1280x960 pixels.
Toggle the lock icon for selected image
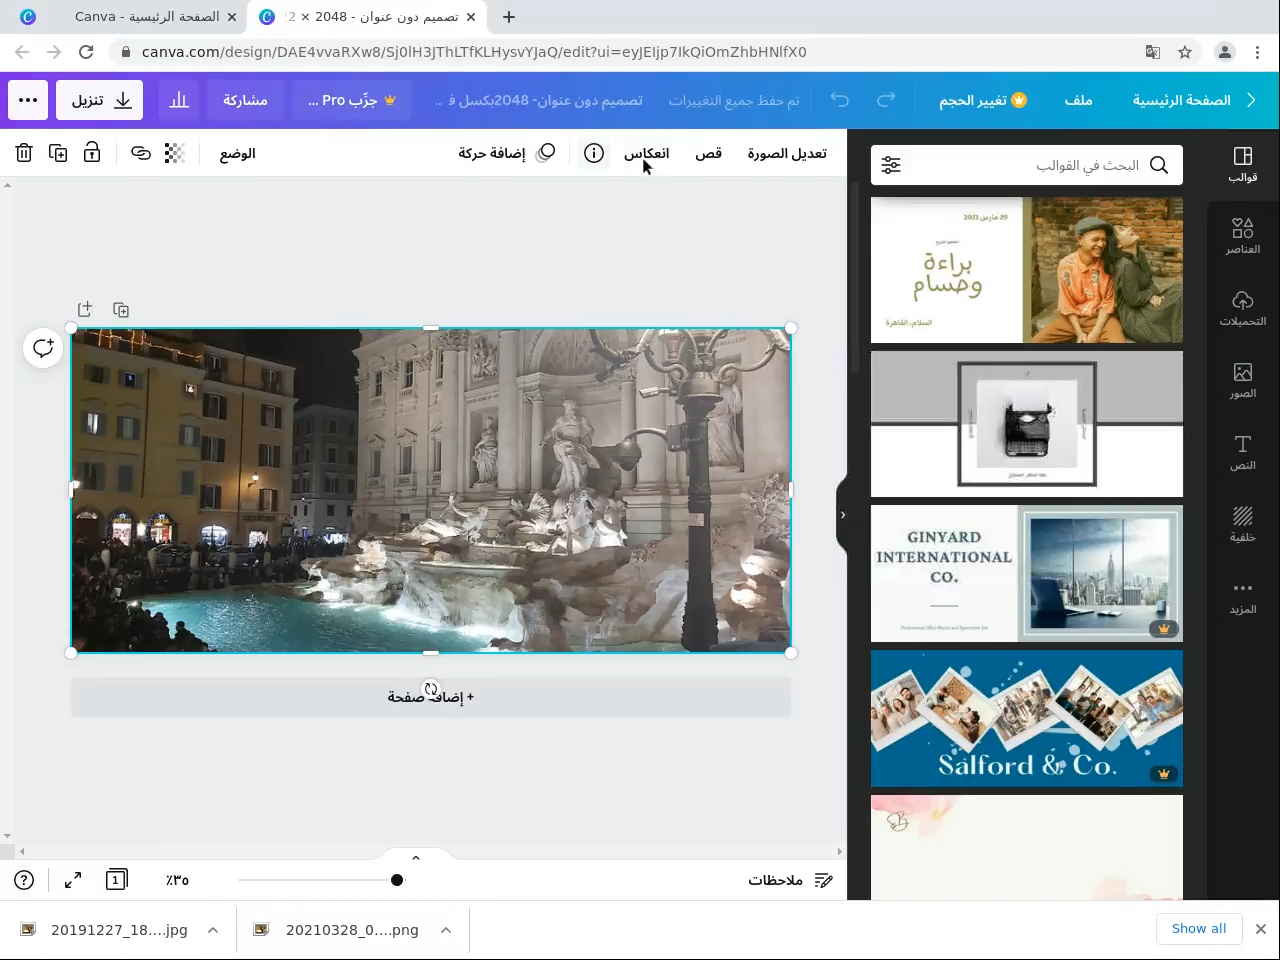(x=92, y=153)
